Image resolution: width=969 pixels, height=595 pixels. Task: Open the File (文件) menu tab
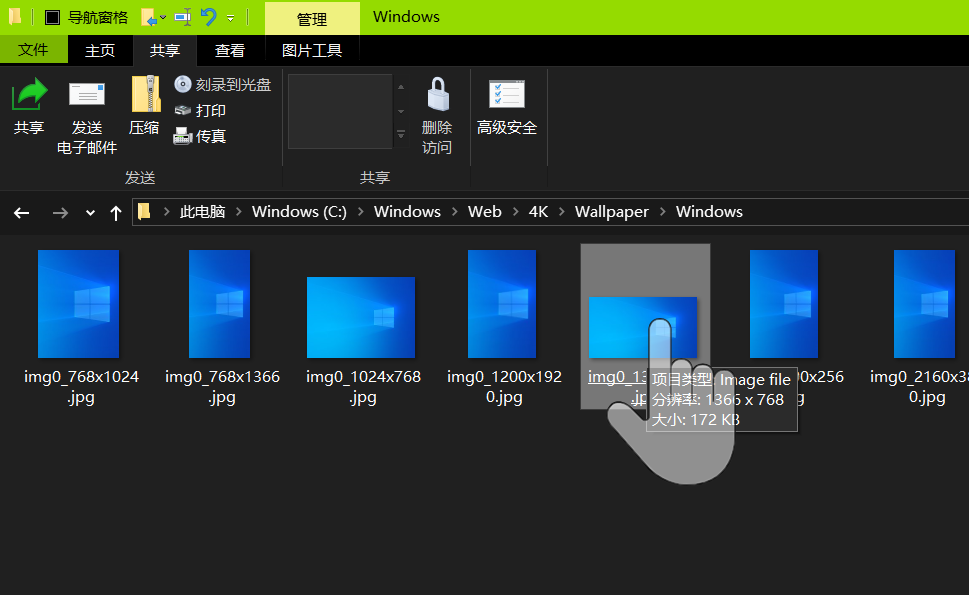pyautogui.click(x=33, y=49)
